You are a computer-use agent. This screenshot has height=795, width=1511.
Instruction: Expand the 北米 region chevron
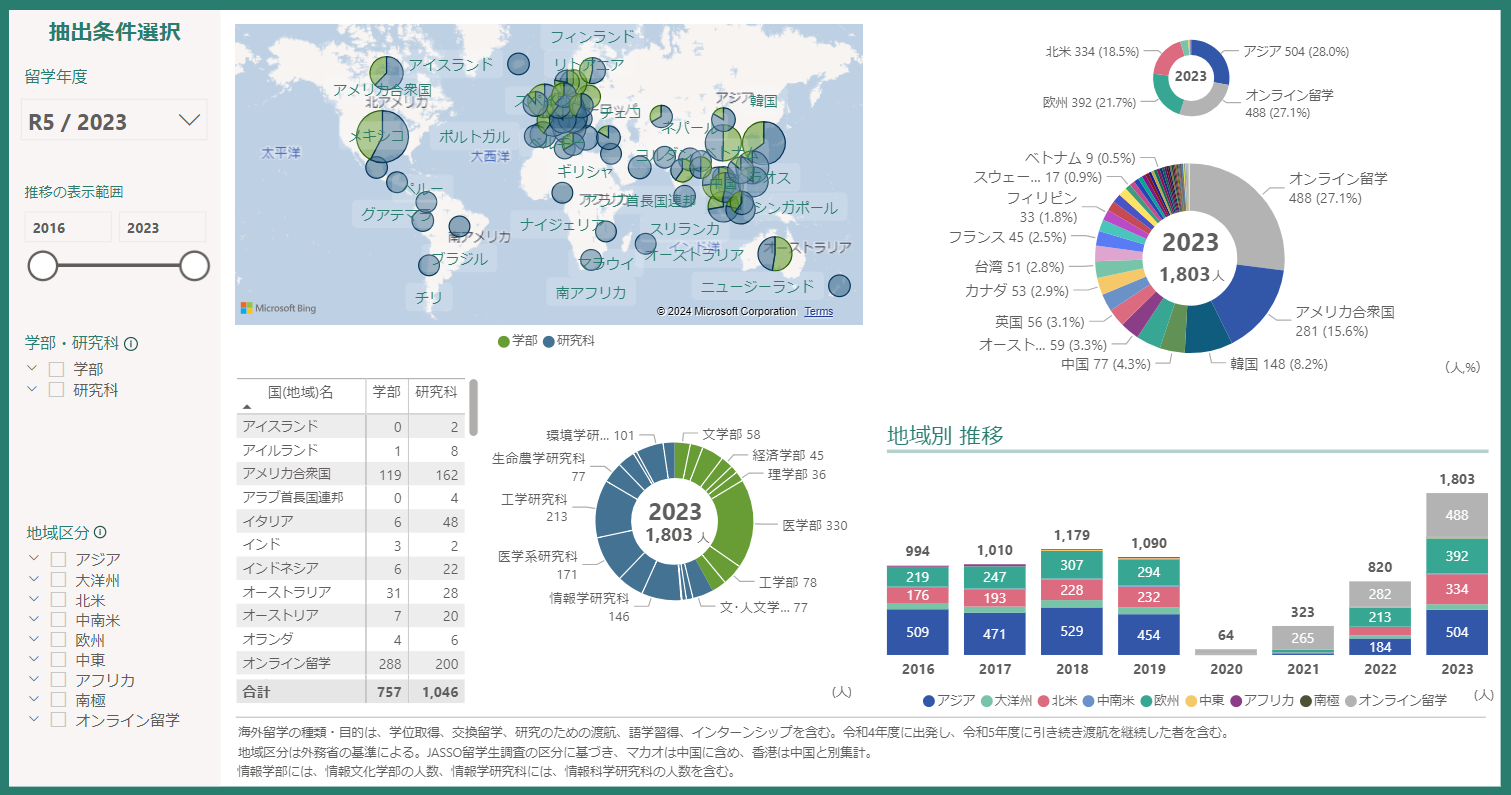(x=34, y=599)
